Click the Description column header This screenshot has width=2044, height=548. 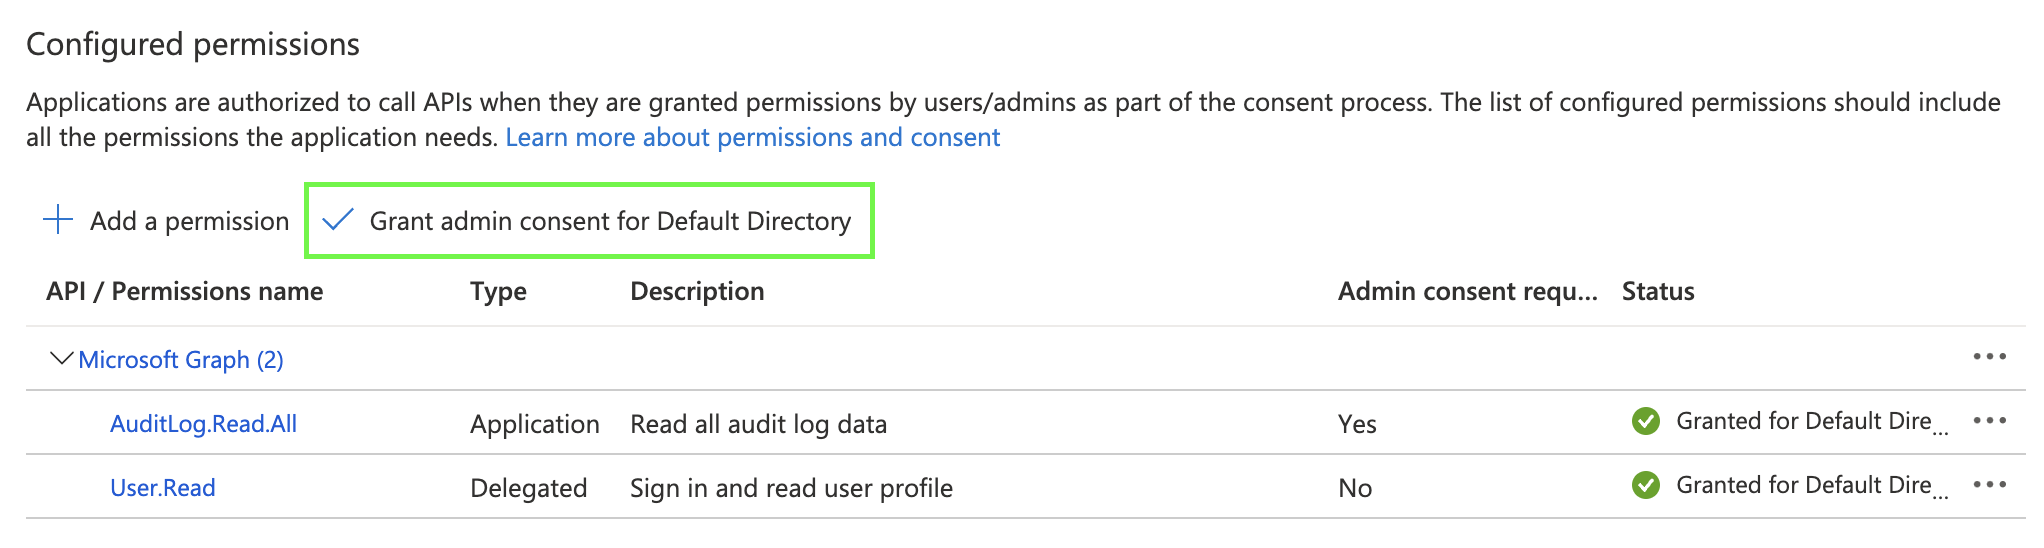coord(697,291)
